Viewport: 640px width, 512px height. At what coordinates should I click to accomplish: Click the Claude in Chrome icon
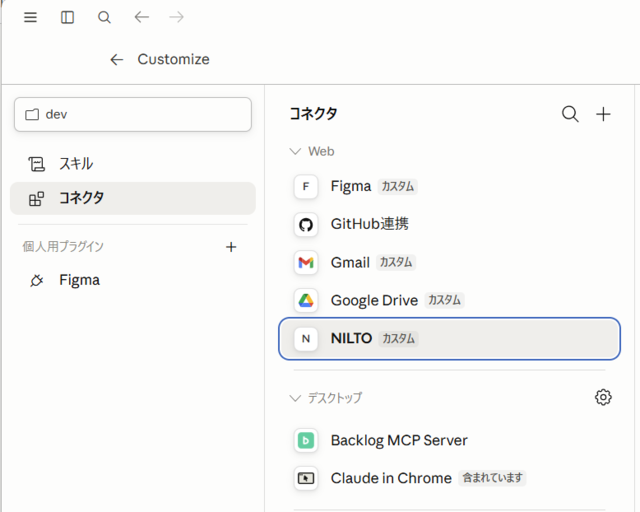(x=306, y=478)
